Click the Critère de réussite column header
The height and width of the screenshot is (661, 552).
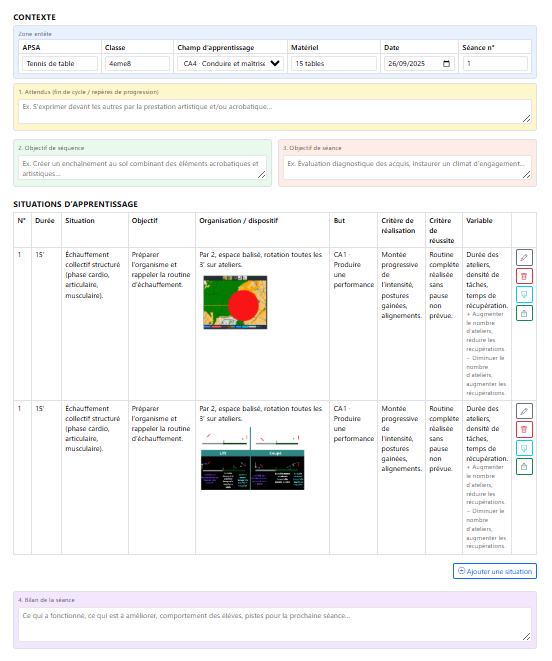442,231
